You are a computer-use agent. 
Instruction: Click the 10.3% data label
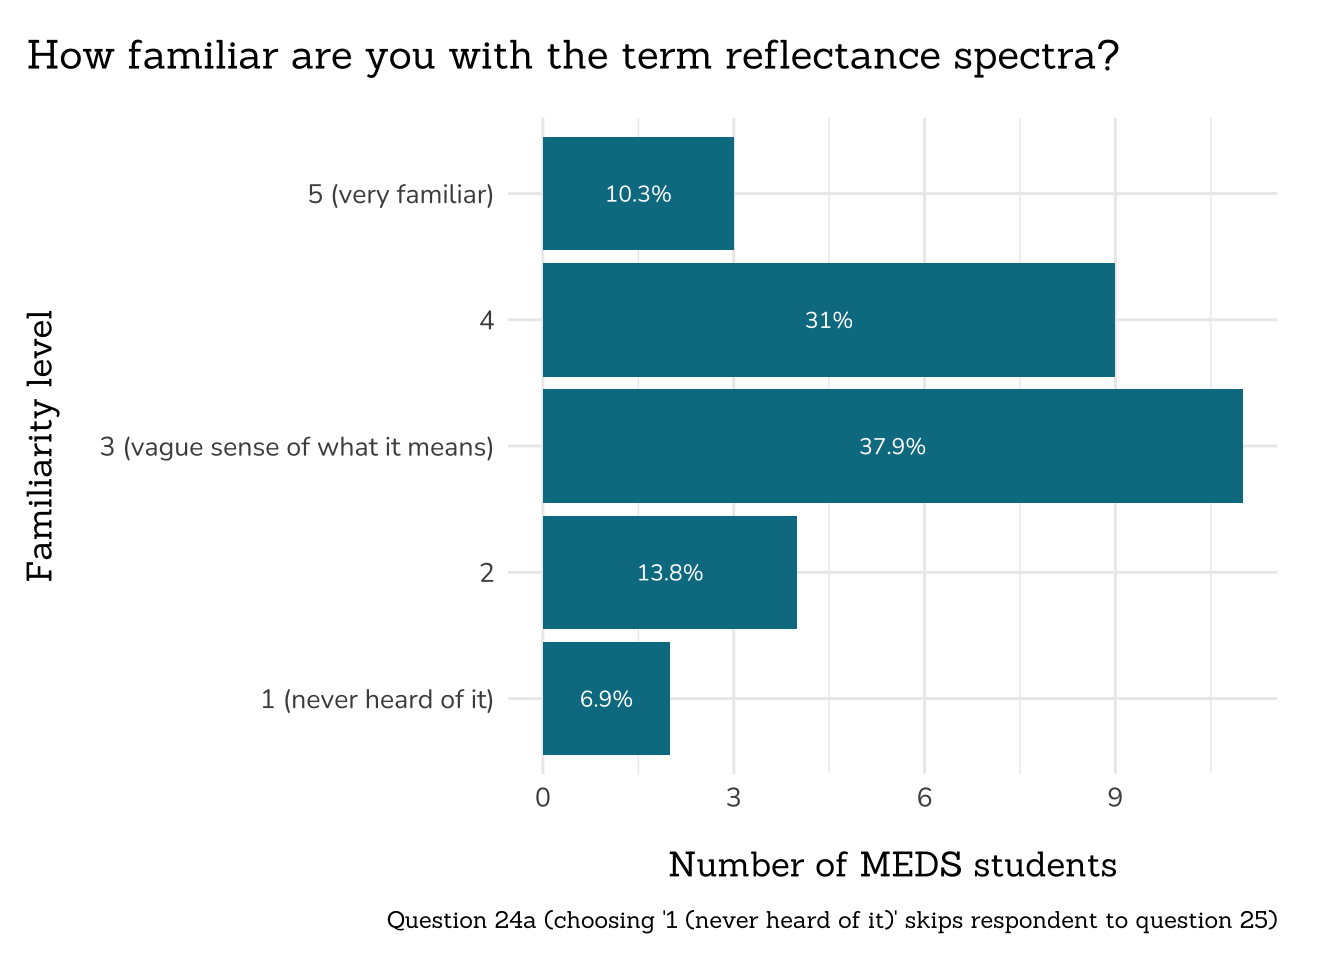pos(638,194)
